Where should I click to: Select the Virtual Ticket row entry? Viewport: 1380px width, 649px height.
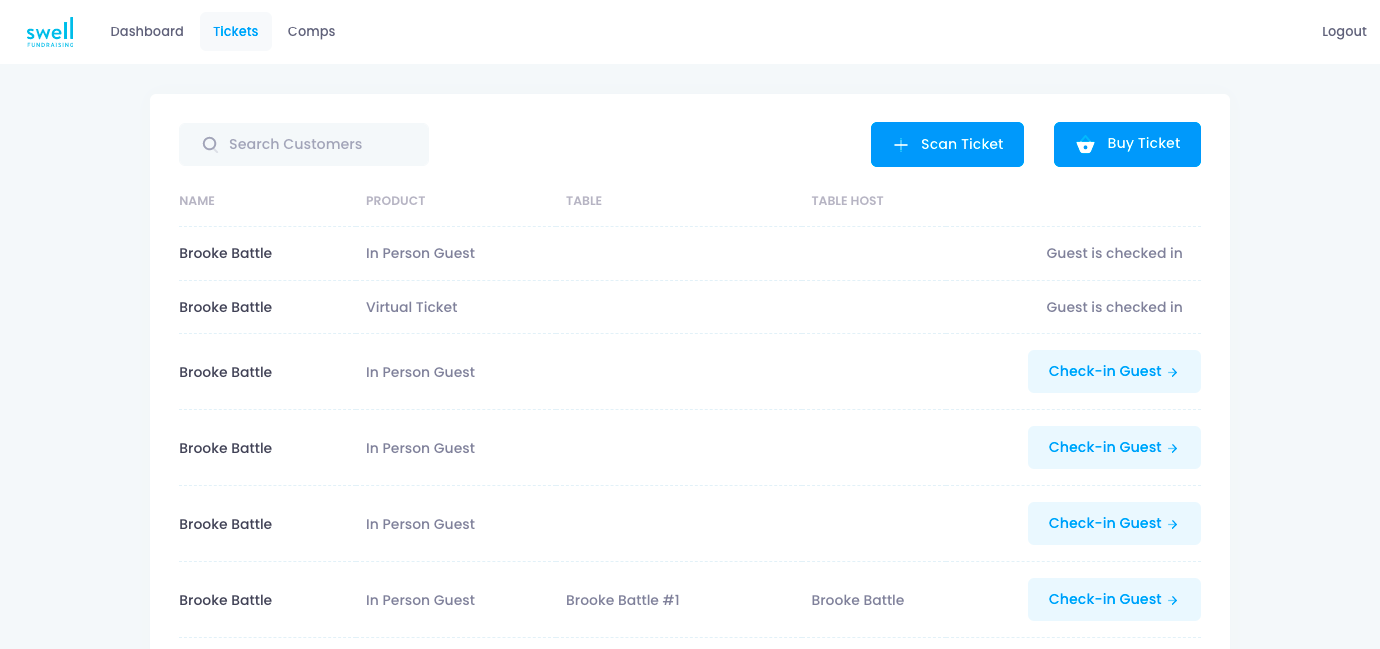pyautogui.click(x=411, y=308)
